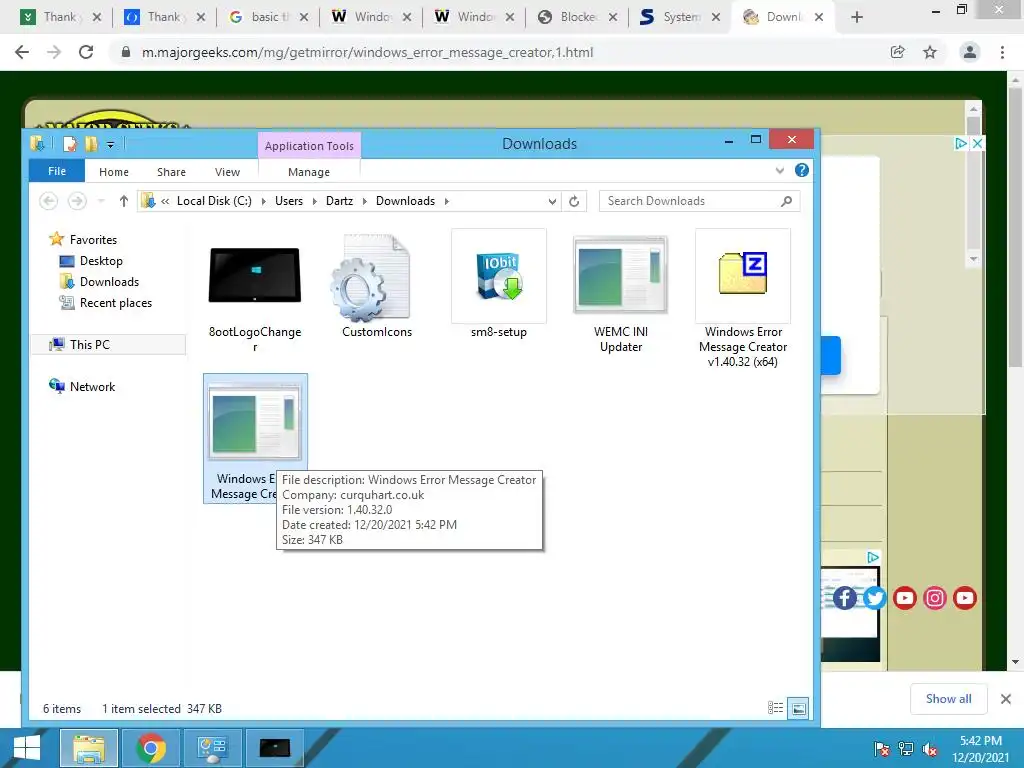Image resolution: width=1024 pixels, height=768 pixels.
Task: Go up one folder level
Action: tap(123, 201)
